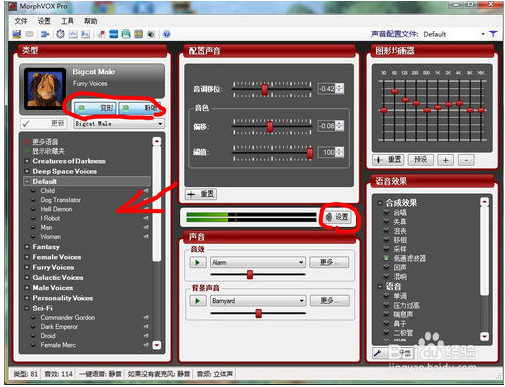The width and height of the screenshot is (505, 387).
Task: Click the wrench icon below voice effects list
Action: (x=378, y=353)
